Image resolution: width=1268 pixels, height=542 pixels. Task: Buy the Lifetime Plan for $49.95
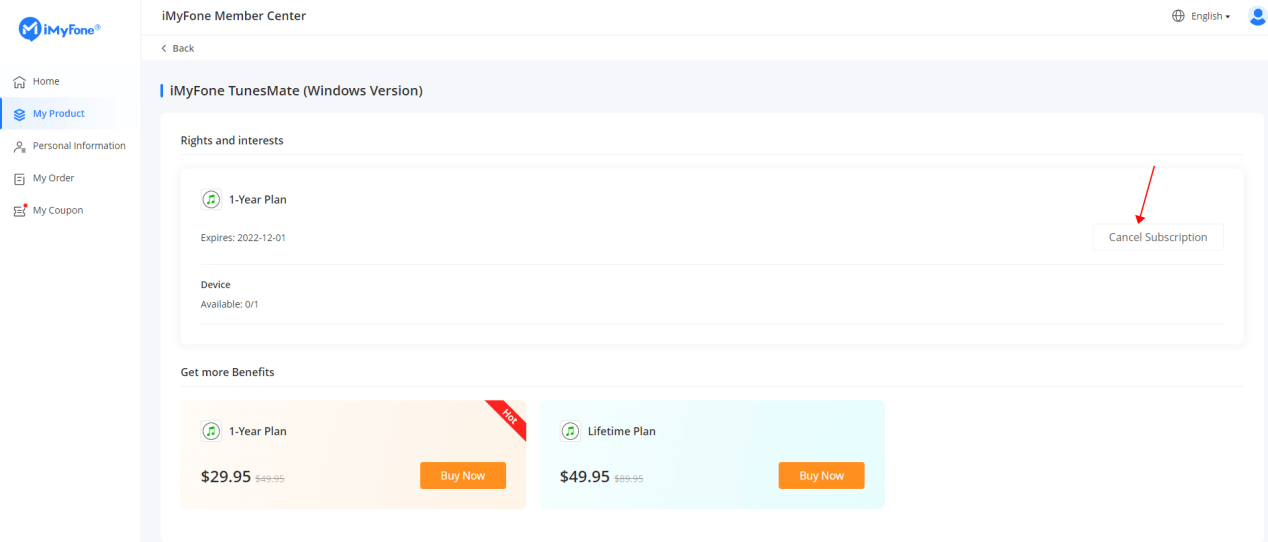tap(821, 476)
